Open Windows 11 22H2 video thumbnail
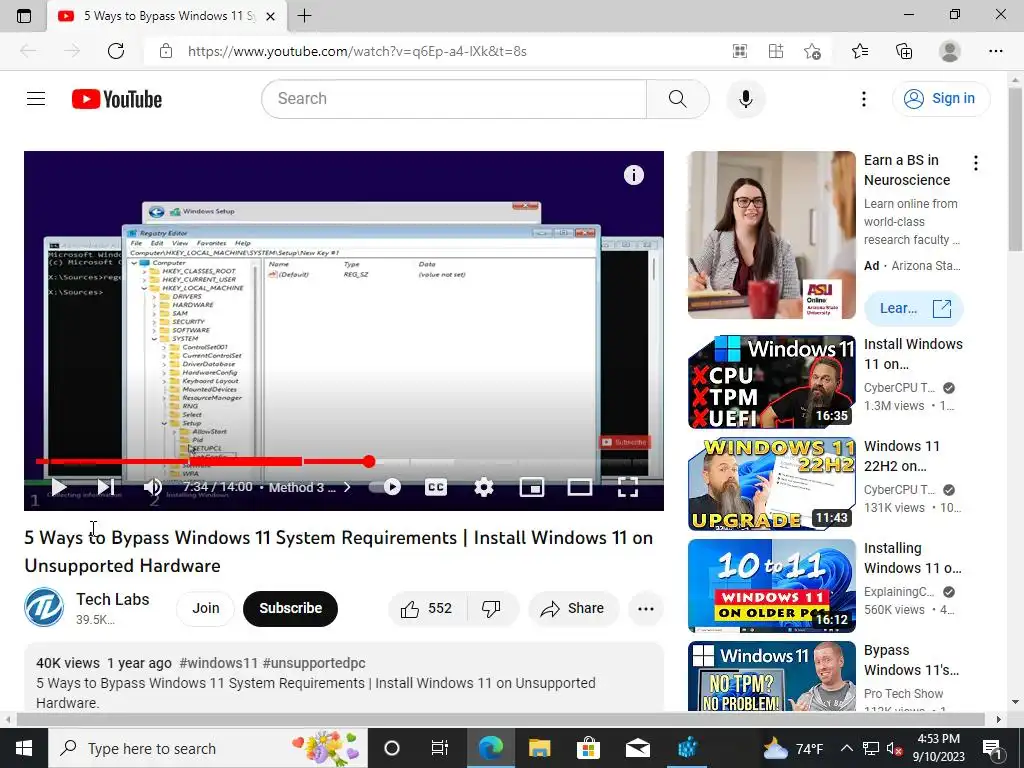The image size is (1024, 768). pyautogui.click(x=771, y=484)
